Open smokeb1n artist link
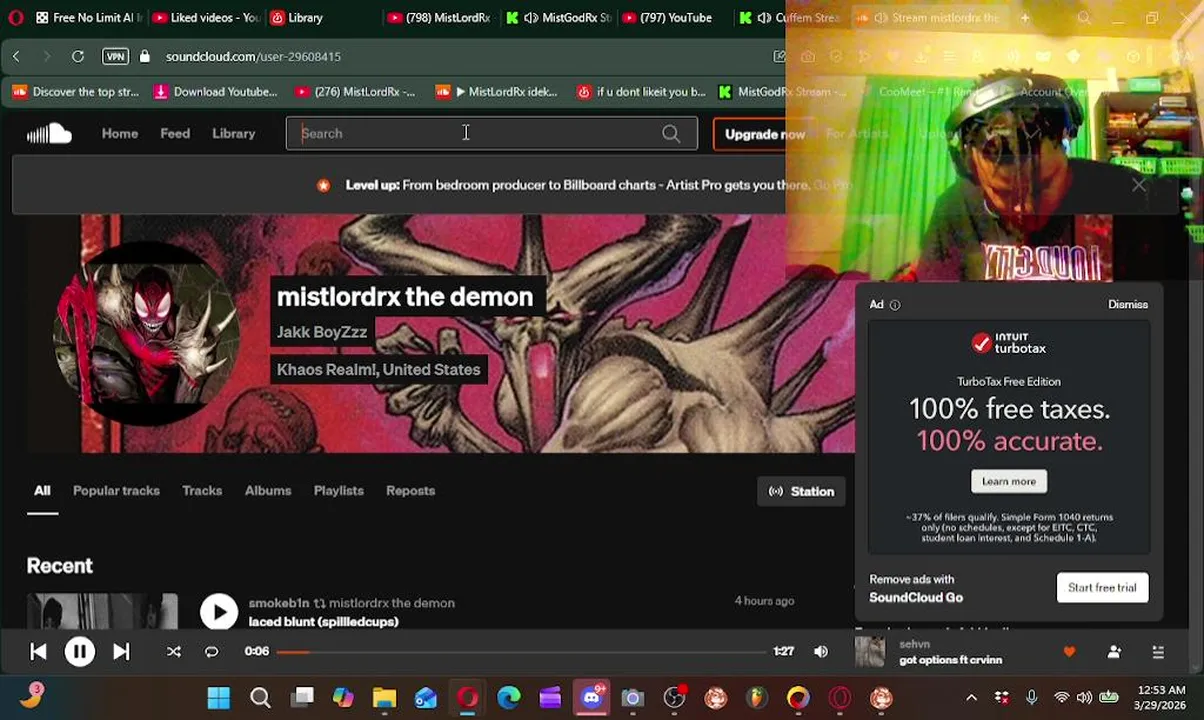The image size is (1204, 720). [279, 603]
